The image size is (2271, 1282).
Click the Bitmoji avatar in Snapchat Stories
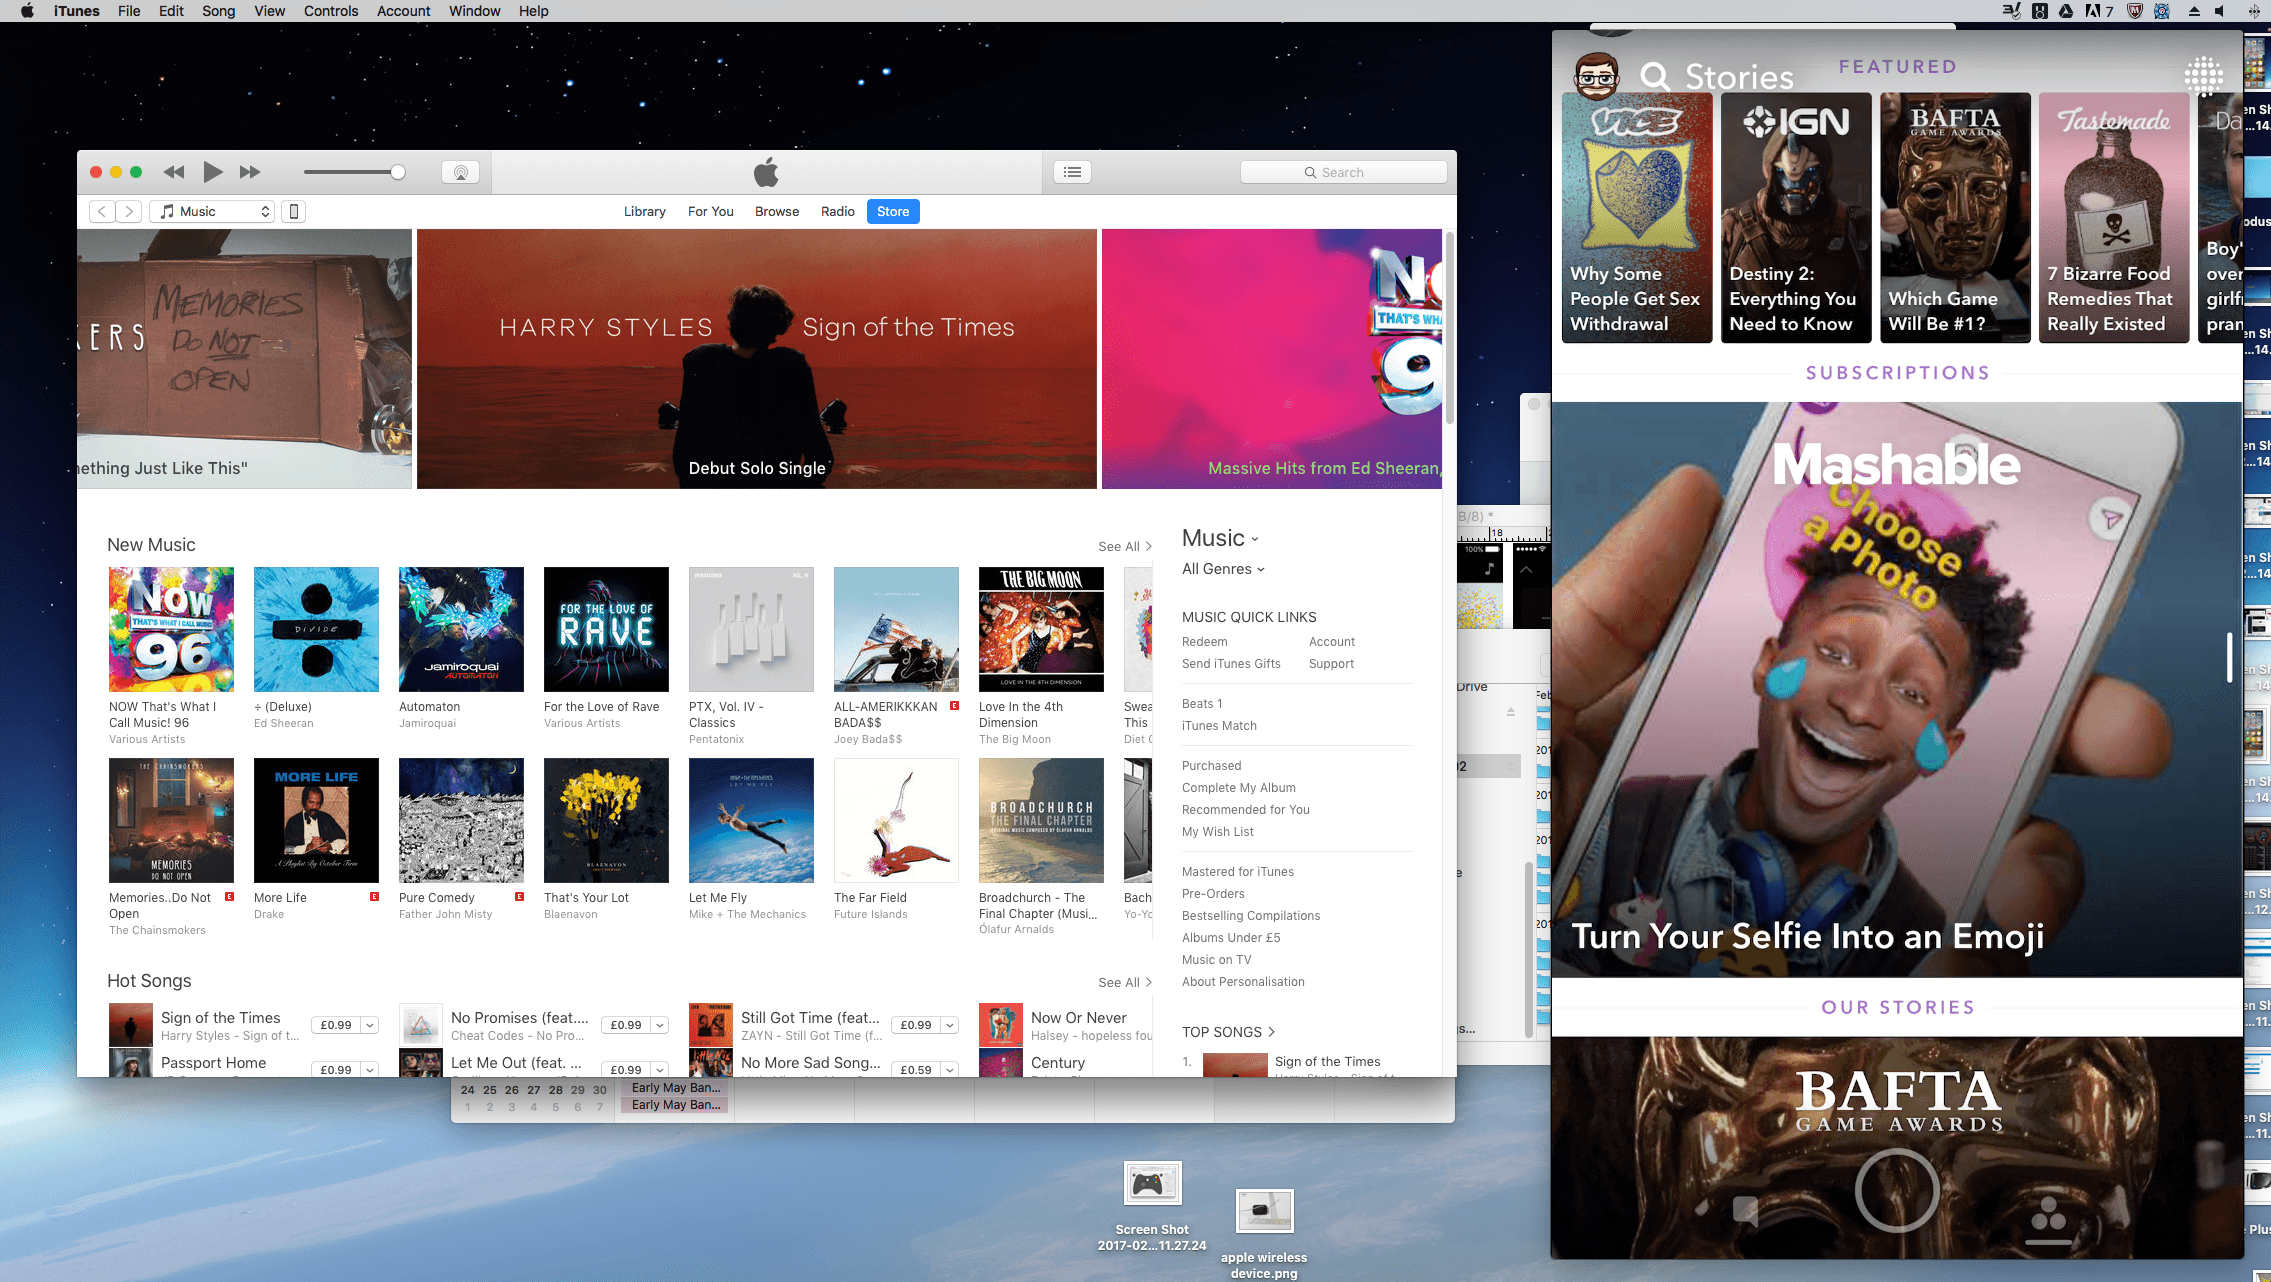pyautogui.click(x=1597, y=75)
